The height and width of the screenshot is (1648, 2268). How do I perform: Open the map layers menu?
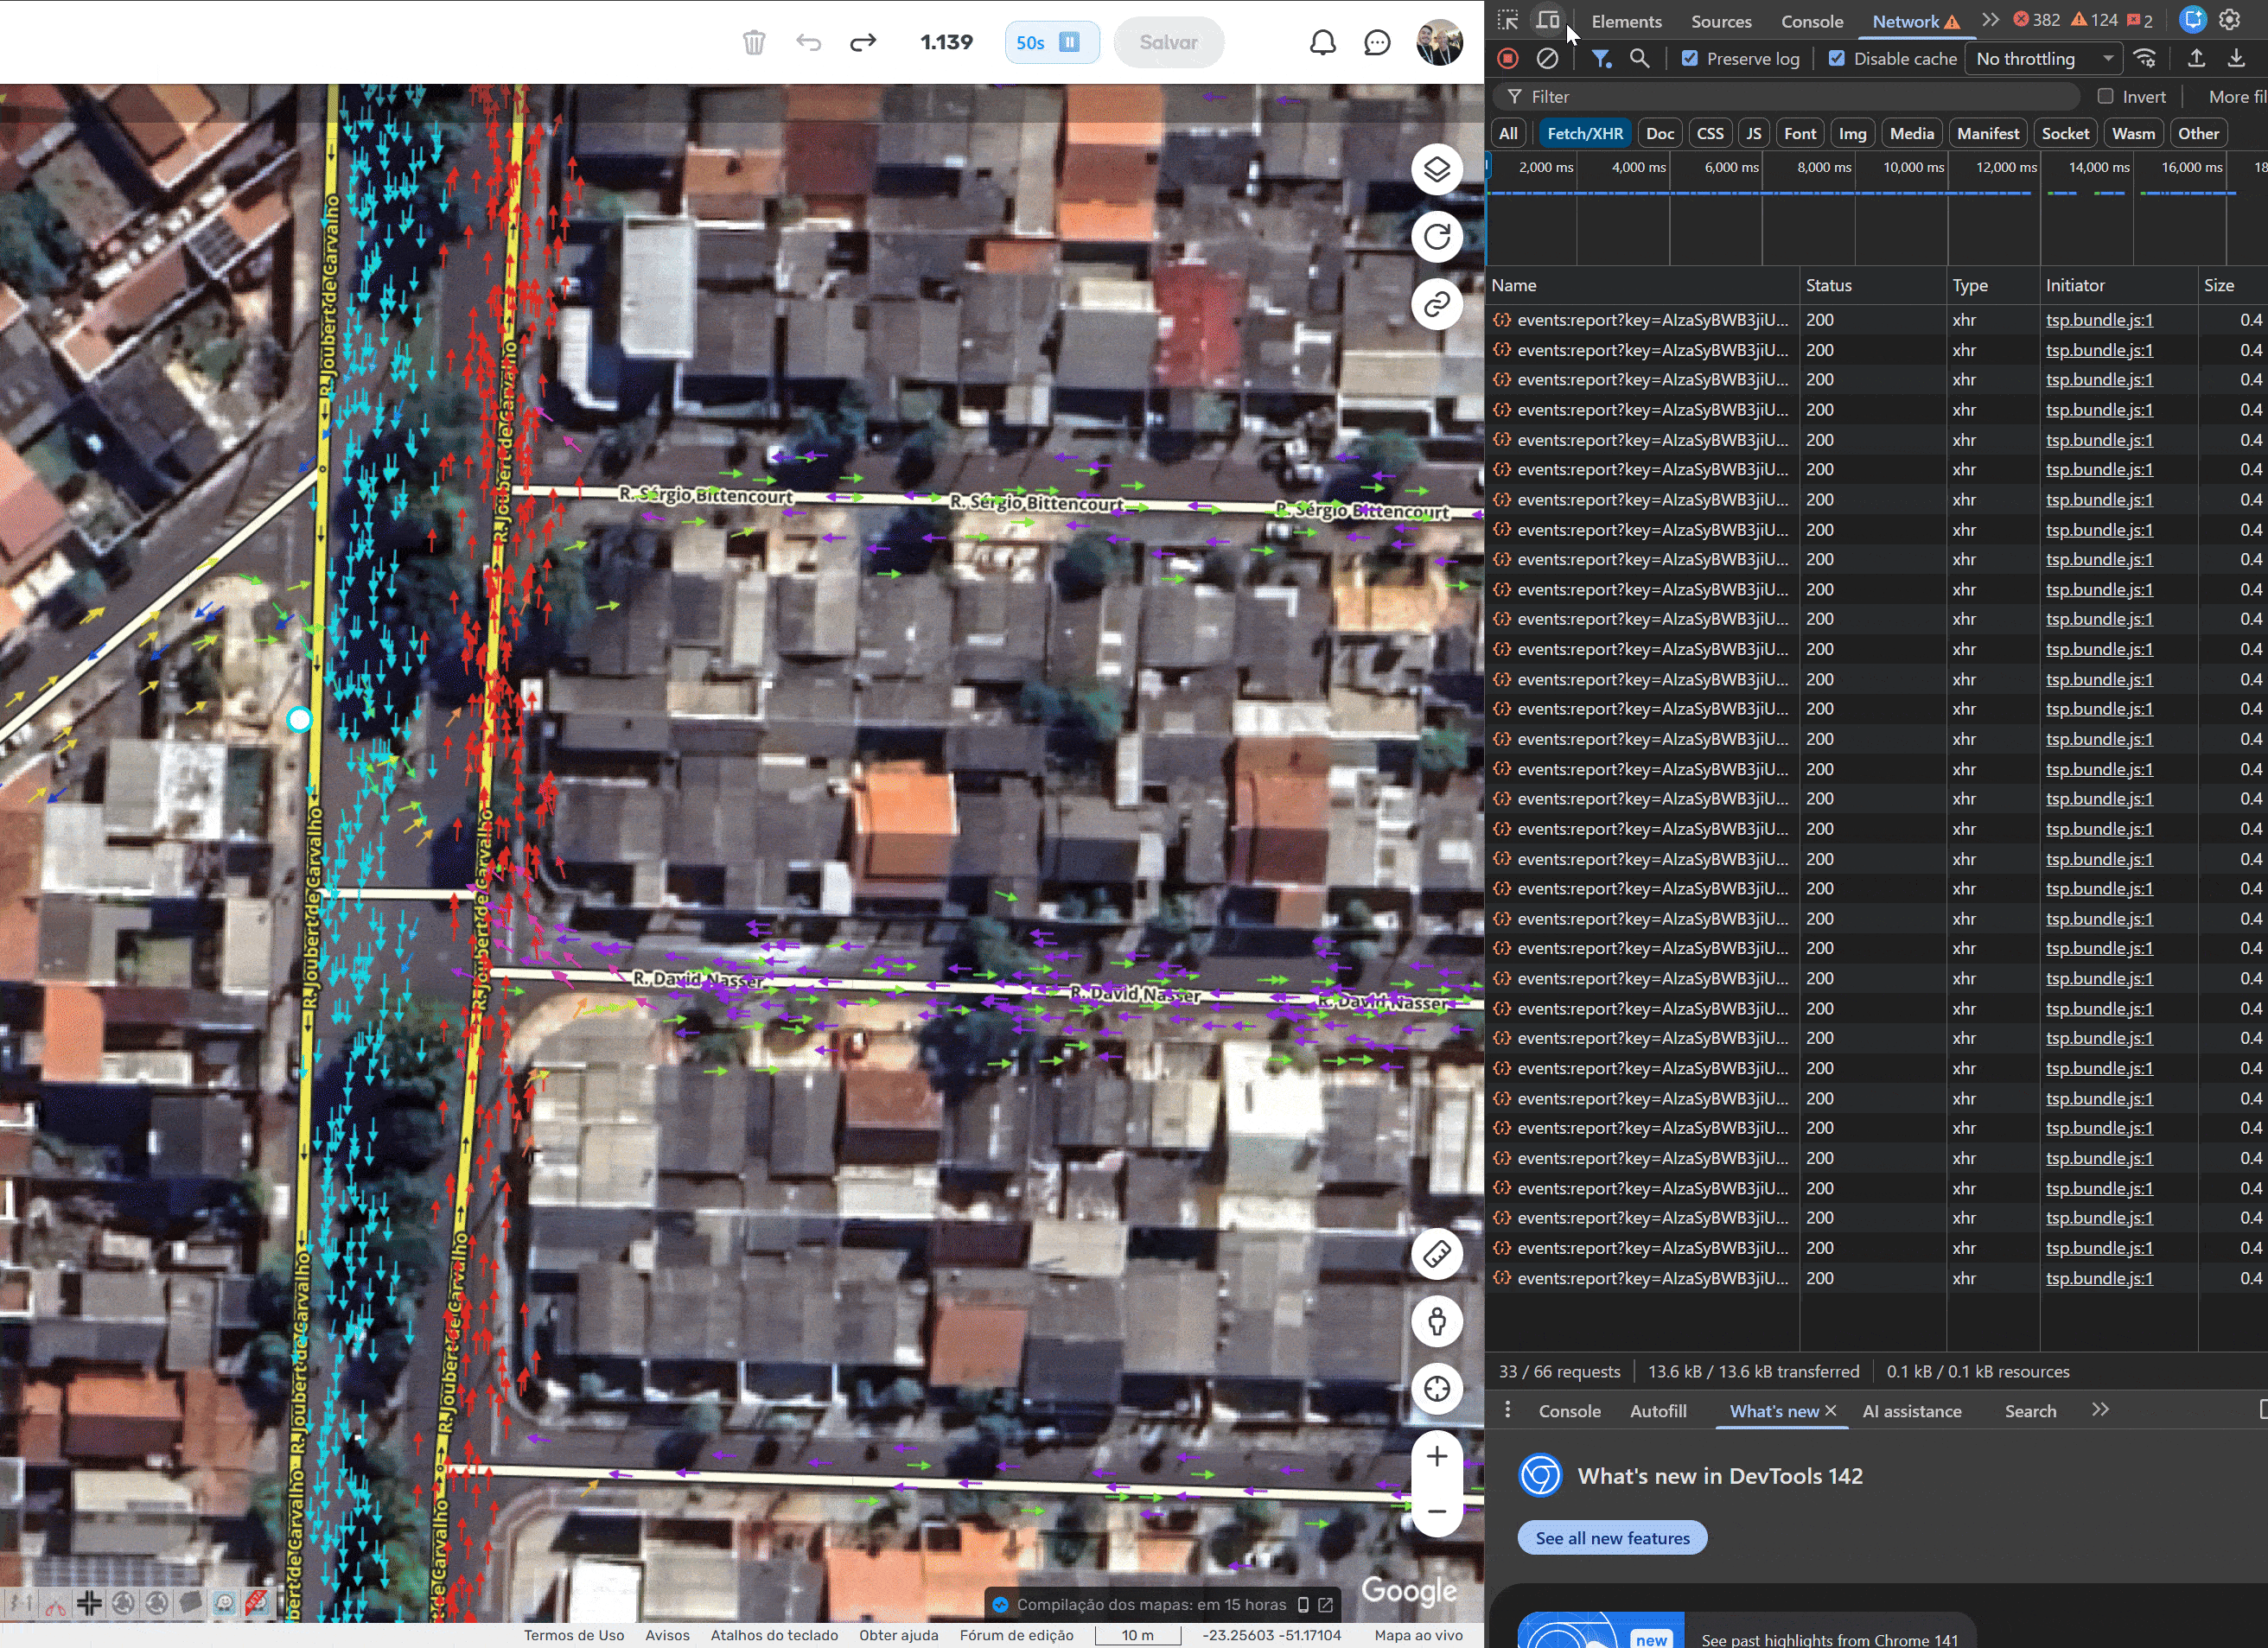pyautogui.click(x=1436, y=170)
